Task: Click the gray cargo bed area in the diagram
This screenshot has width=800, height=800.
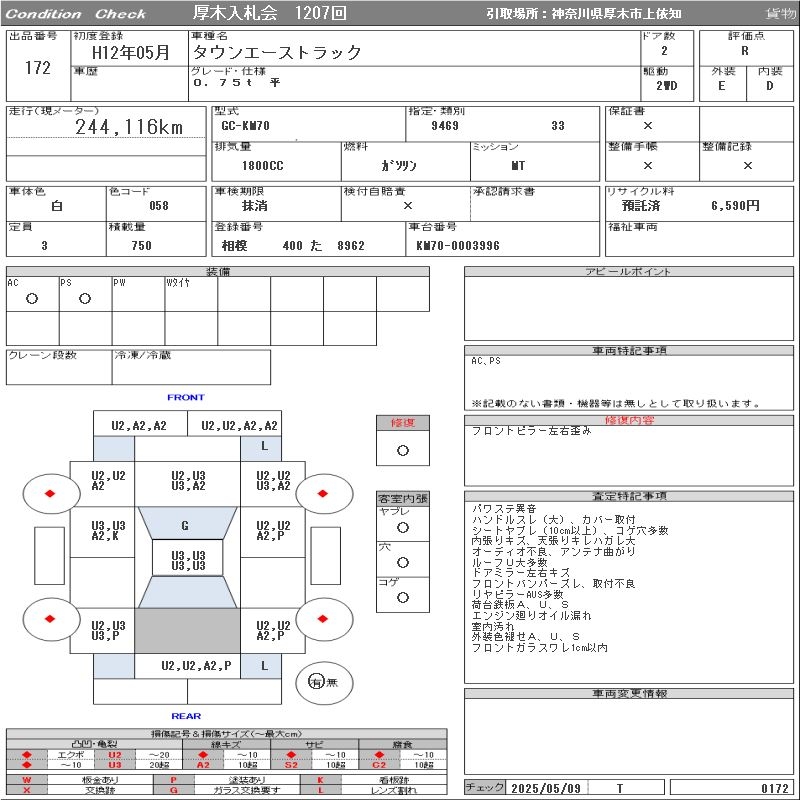Action: pyautogui.click(x=187, y=630)
